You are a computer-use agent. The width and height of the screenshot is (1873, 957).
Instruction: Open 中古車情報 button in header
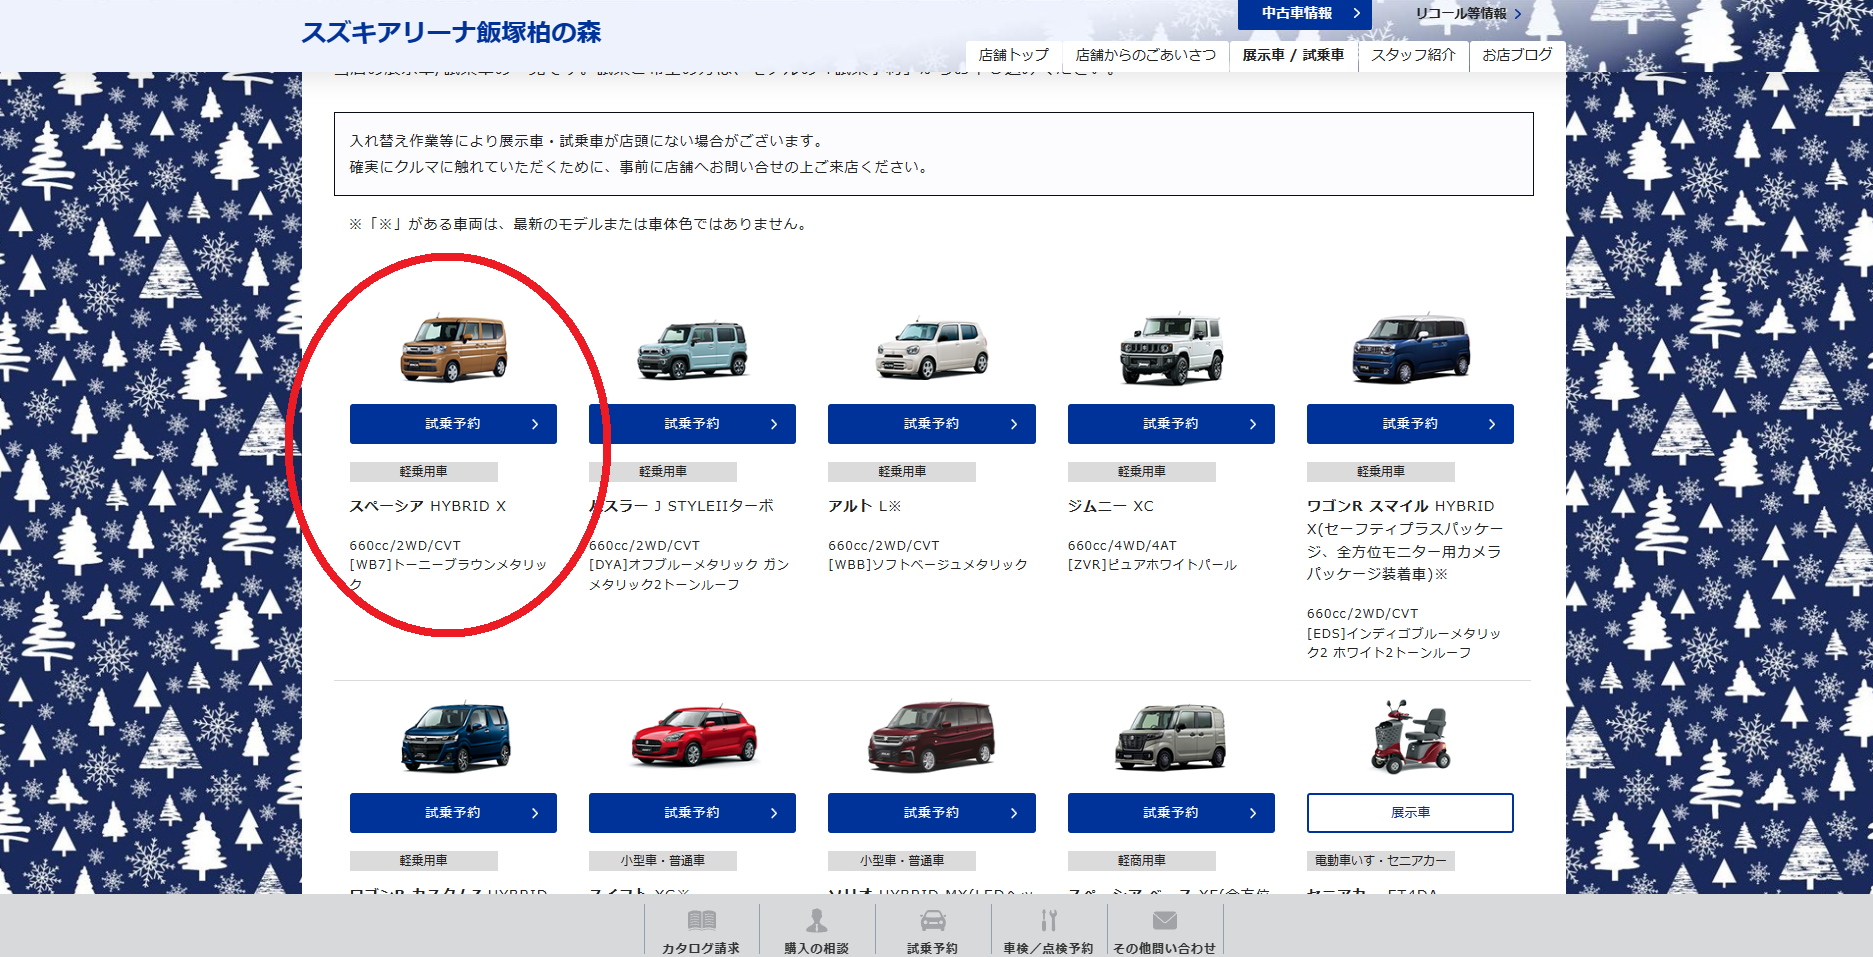pyautogui.click(x=1304, y=14)
